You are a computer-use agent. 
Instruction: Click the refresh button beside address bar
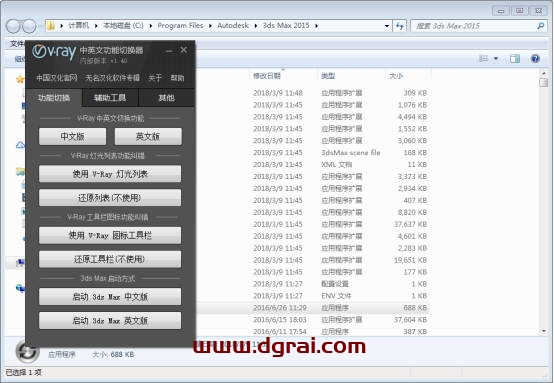(x=400, y=26)
